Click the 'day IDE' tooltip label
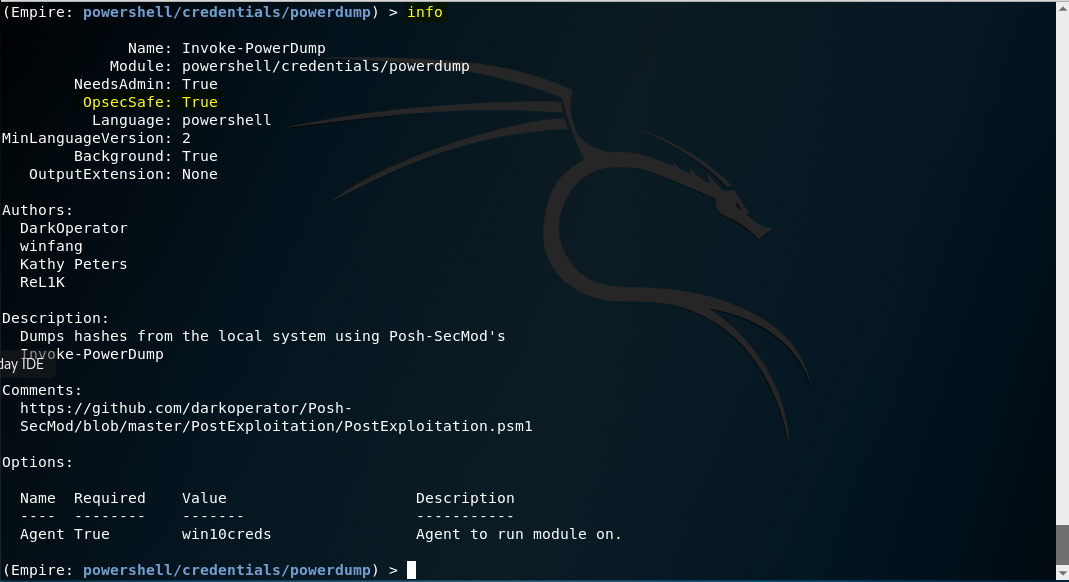This screenshot has width=1069, height=582. [x=22, y=364]
